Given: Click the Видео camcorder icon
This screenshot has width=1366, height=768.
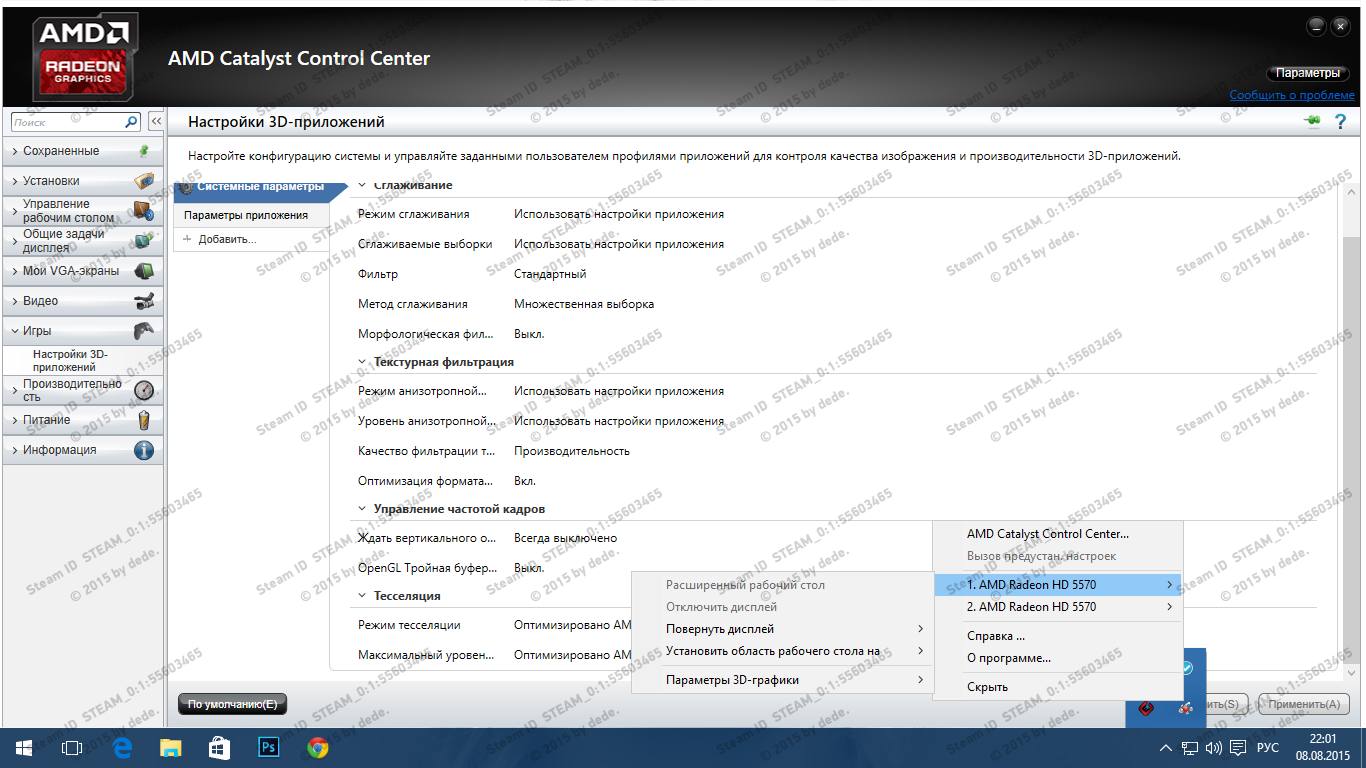Looking at the screenshot, I should click(x=144, y=301).
